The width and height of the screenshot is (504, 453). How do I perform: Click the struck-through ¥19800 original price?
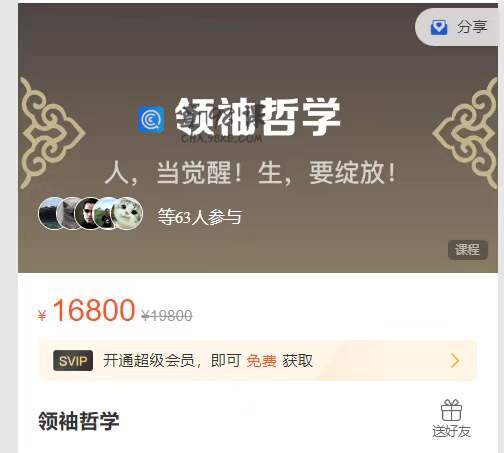click(167, 316)
